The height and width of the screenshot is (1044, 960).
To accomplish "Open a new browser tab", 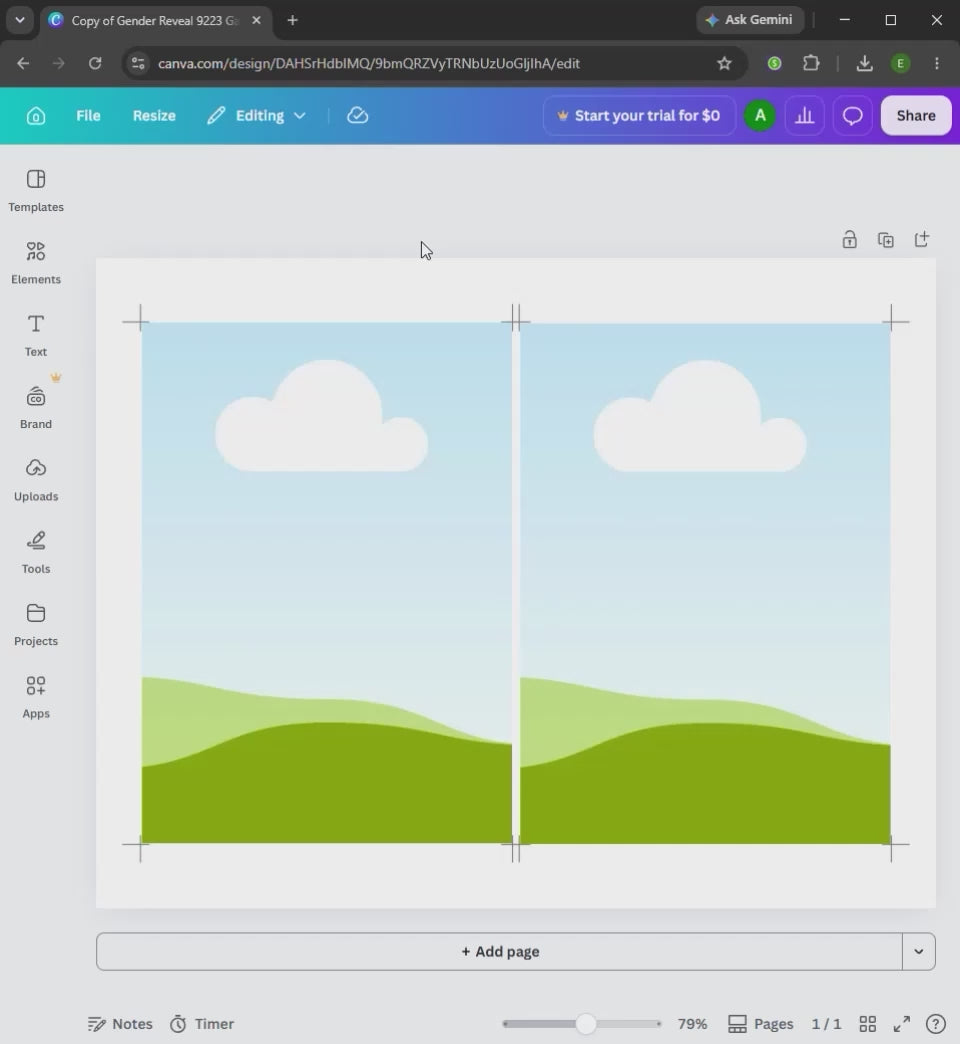I will [292, 21].
